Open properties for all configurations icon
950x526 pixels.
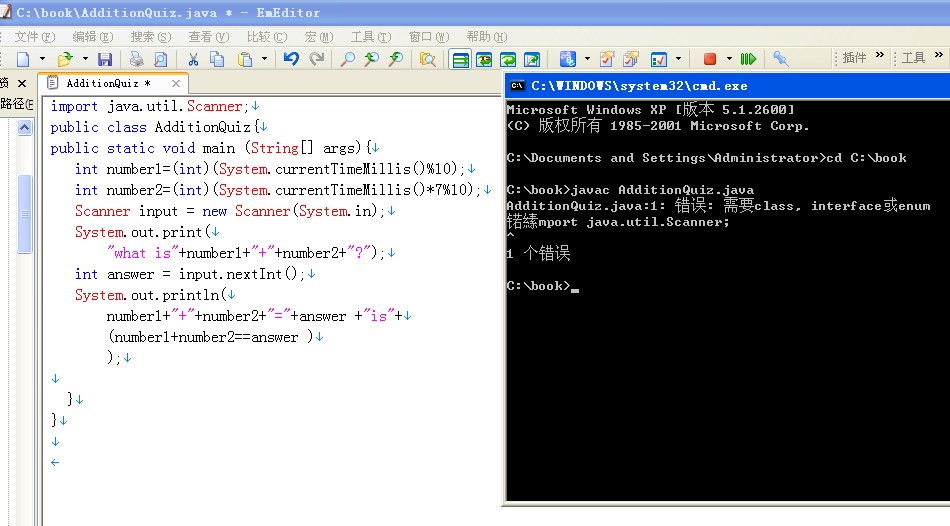[x=631, y=59]
